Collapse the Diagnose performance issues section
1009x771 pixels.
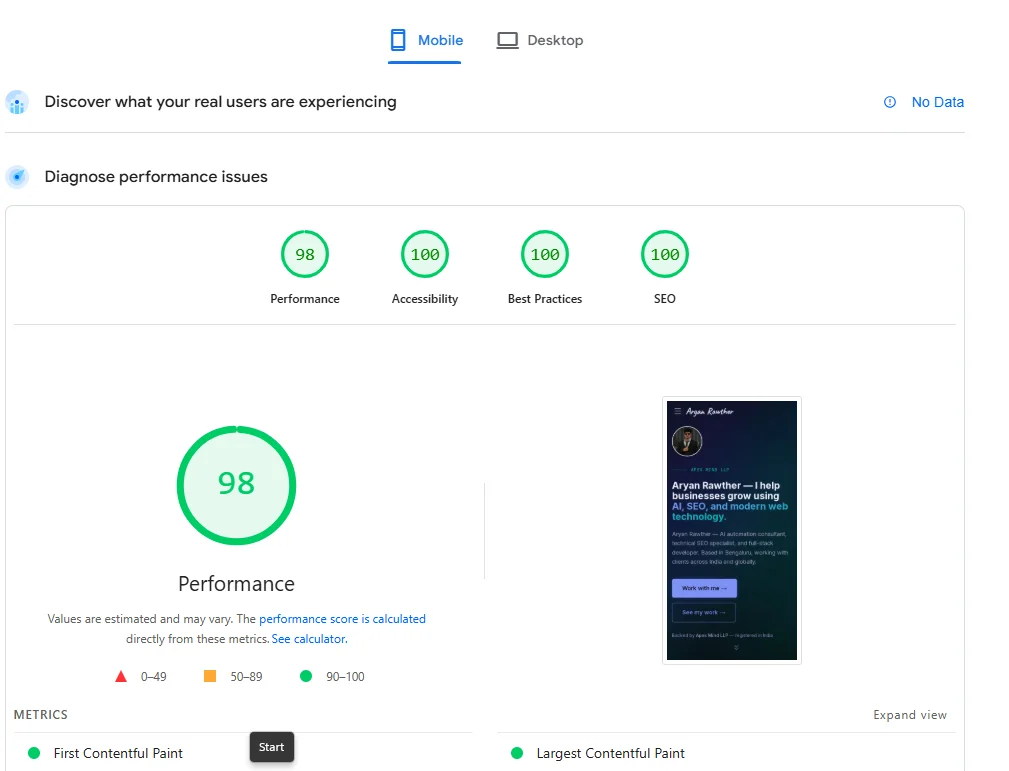(x=156, y=177)
